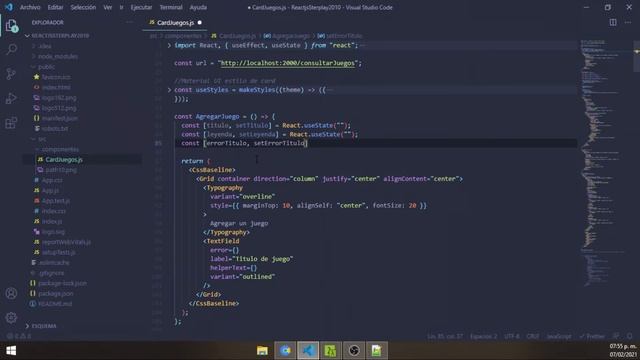Screen dimensions: 640x360
Task: Click the taskbar clock and date
Action: (x=623, y=351)
